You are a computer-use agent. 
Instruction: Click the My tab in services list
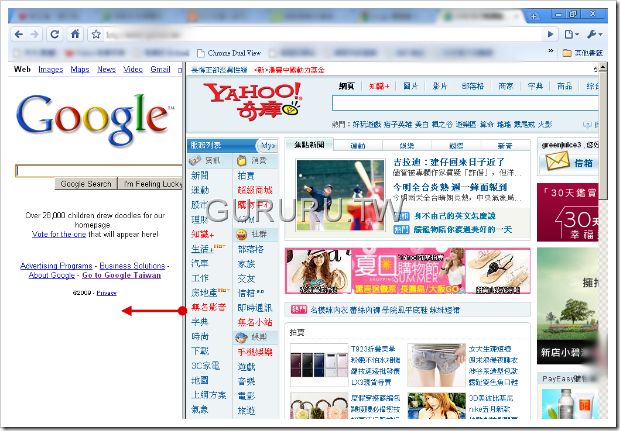click(268, 146)
